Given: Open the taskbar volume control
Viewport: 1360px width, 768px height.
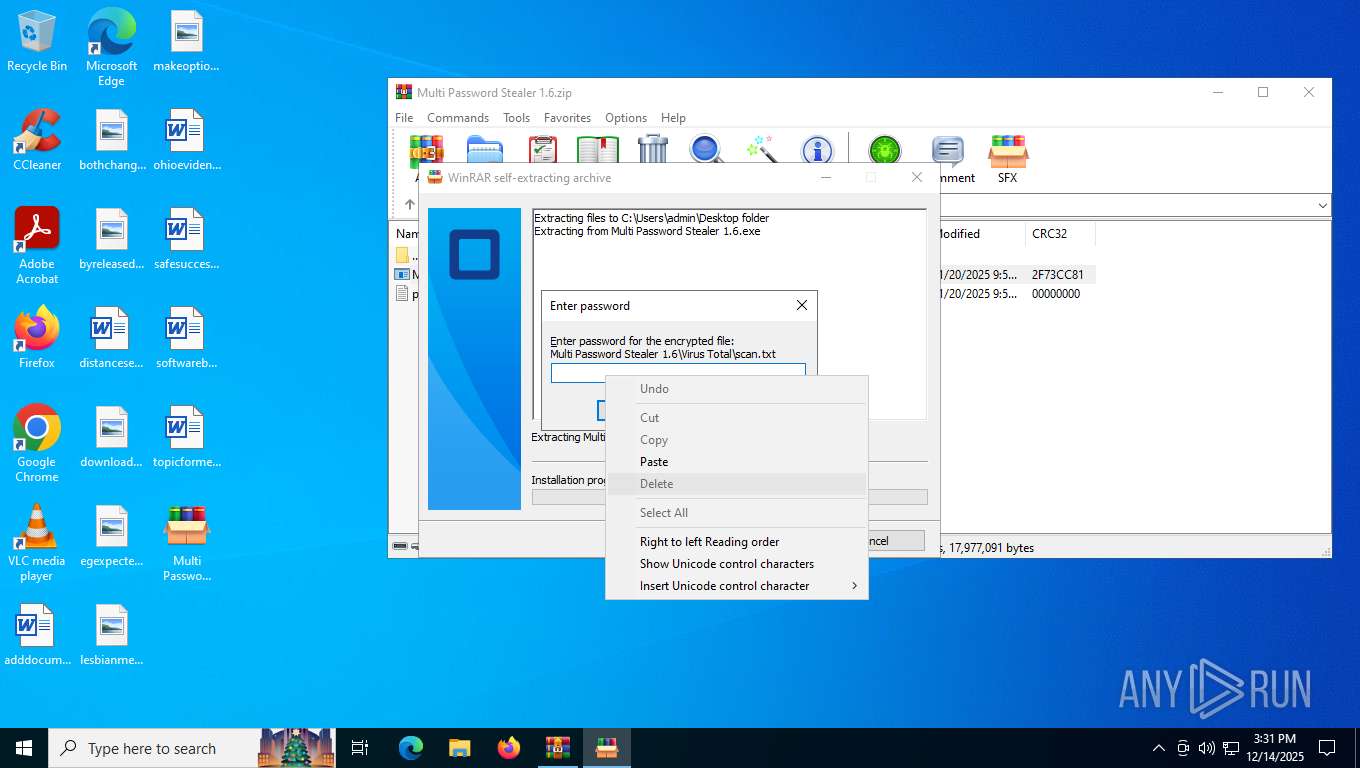Looking at the screenshot, I should coord(1206,748).
